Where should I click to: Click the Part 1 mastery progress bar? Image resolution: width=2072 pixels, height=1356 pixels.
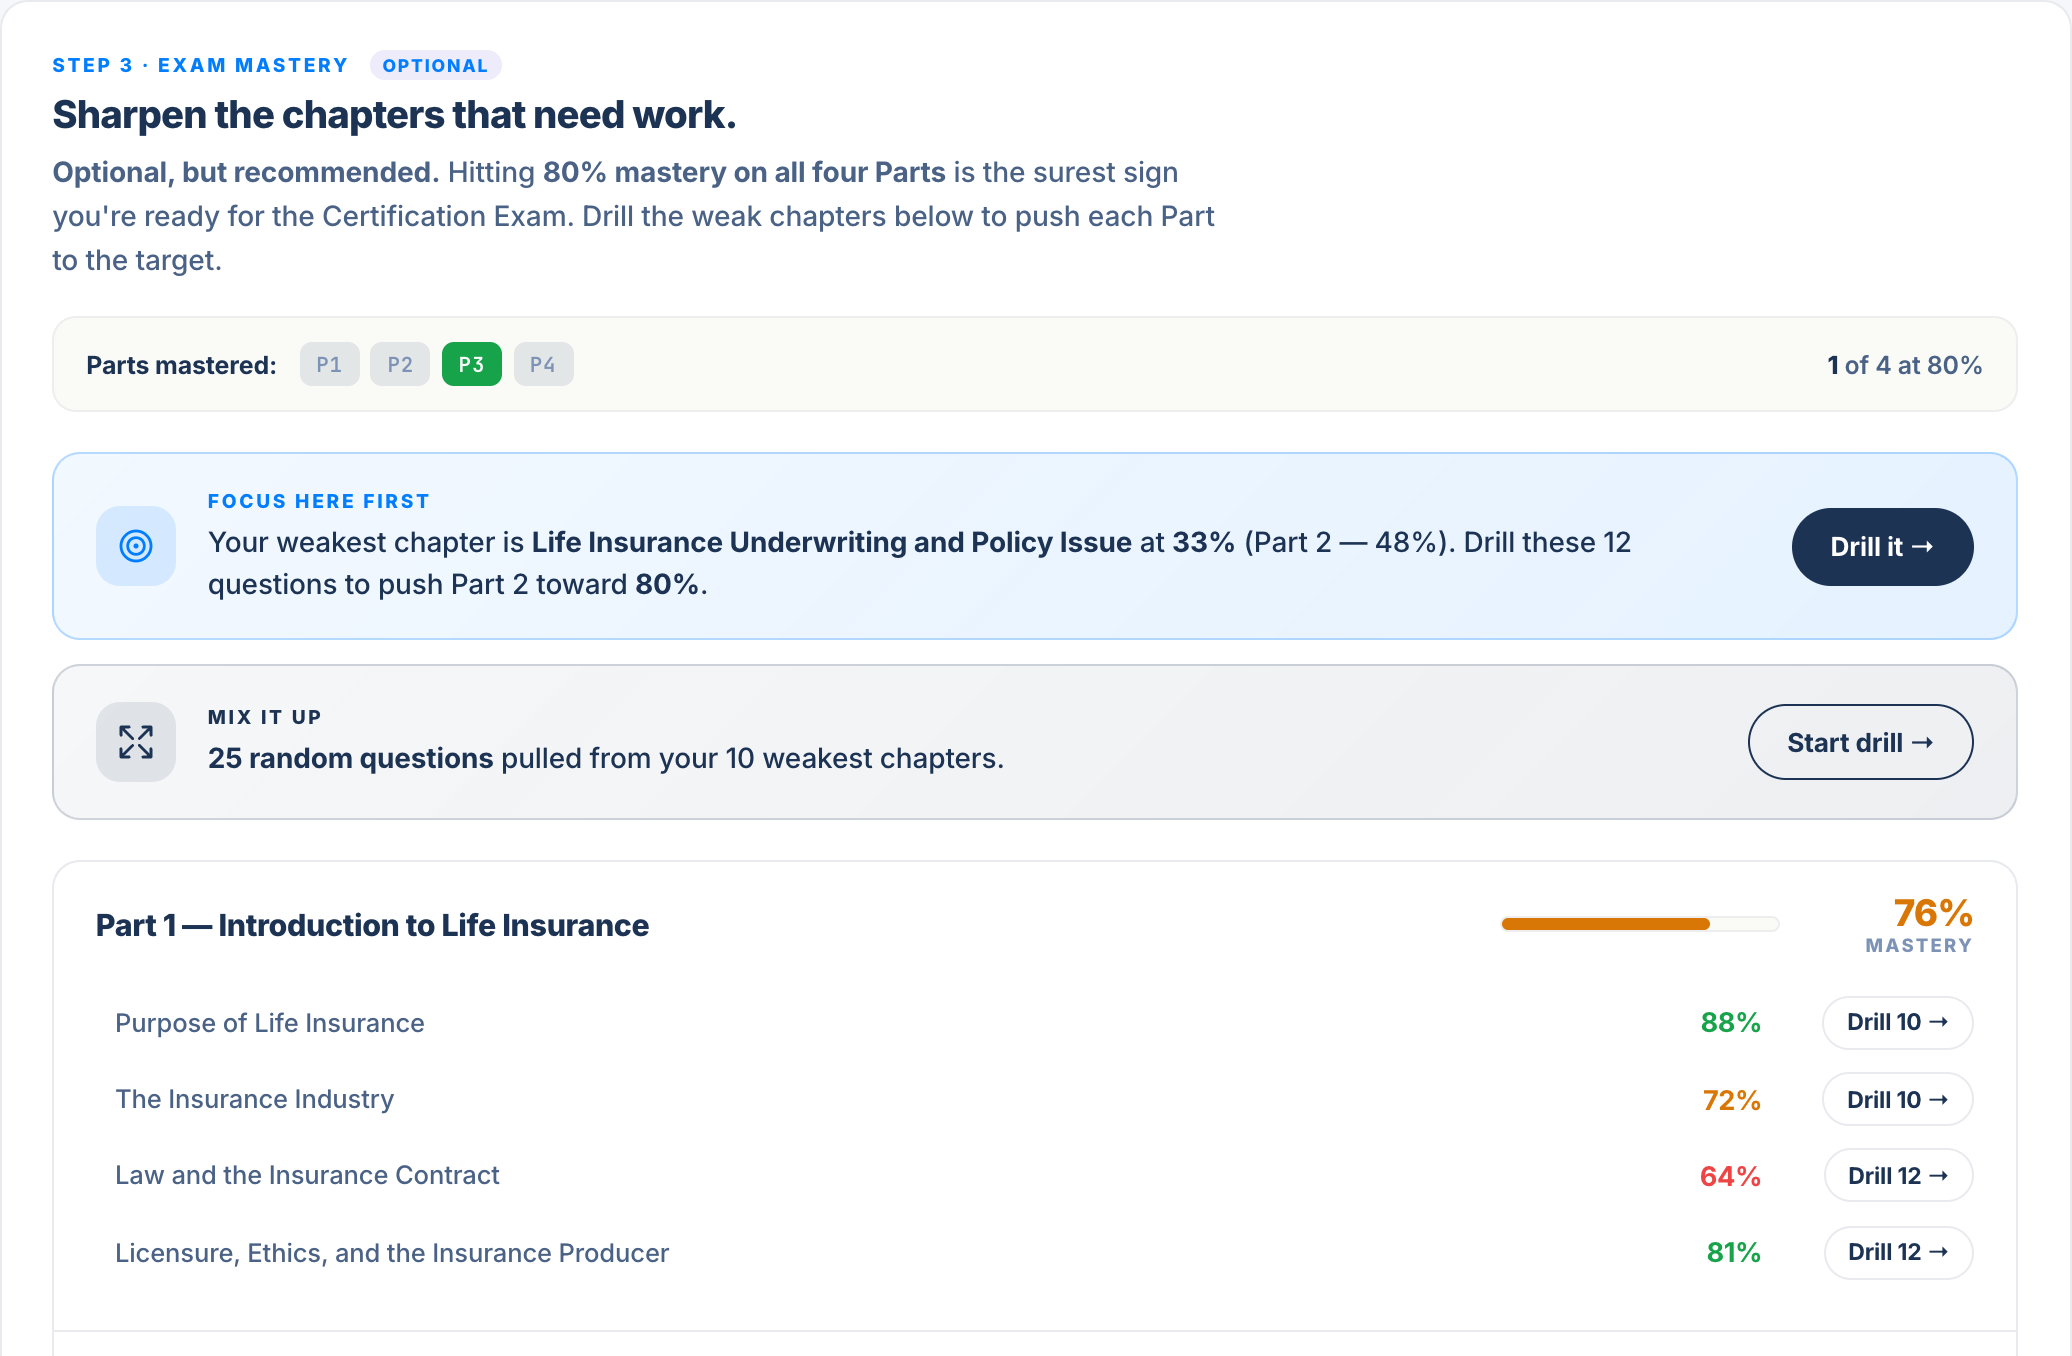[x=1640, y=924]
